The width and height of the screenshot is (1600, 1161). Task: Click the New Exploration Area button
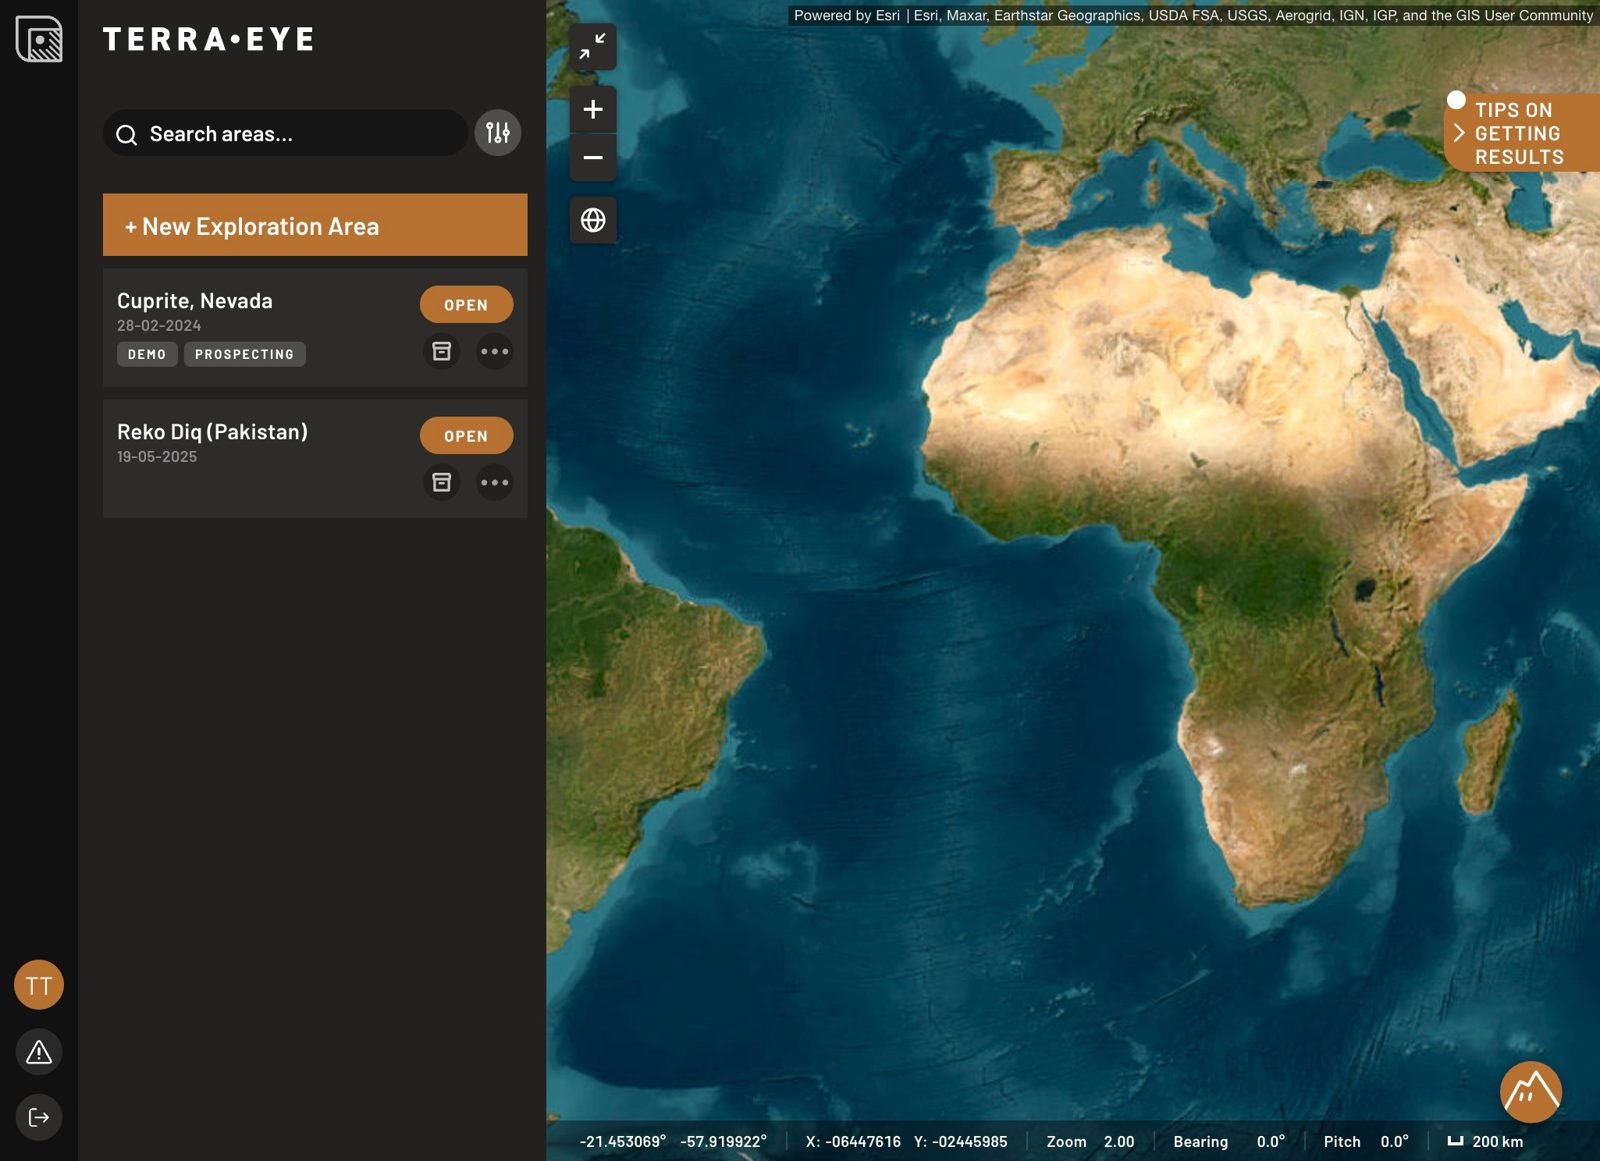click(315, 225)
